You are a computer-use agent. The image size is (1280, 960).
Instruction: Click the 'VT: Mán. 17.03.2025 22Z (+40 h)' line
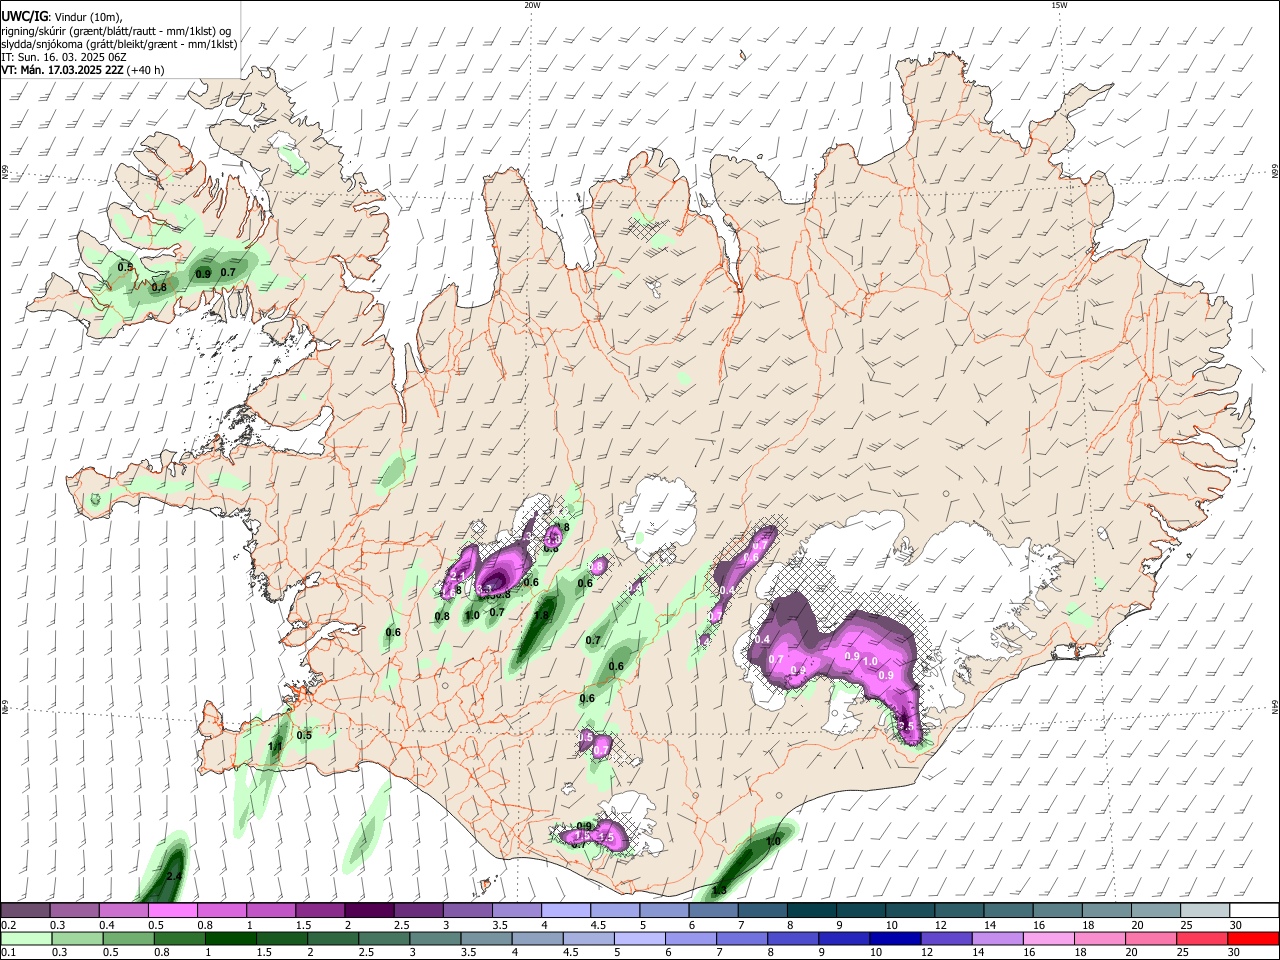pos(83,70)
